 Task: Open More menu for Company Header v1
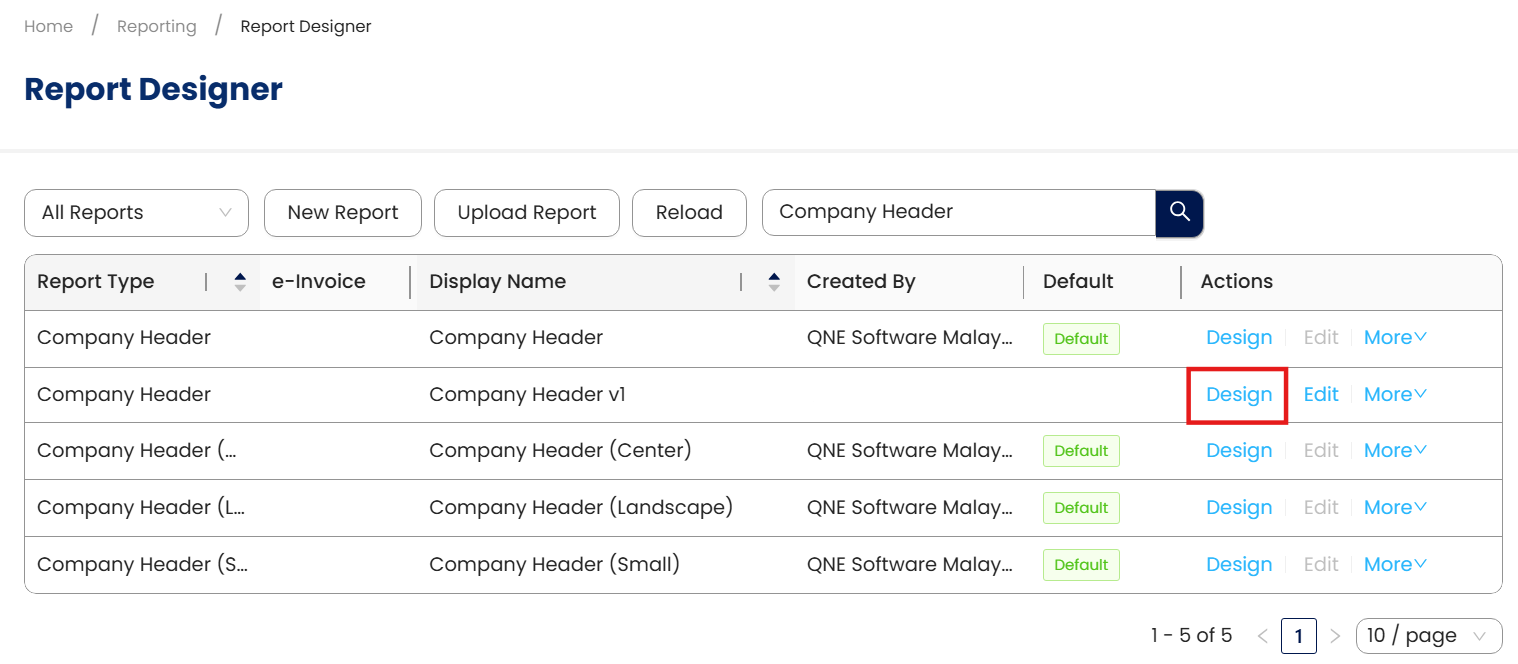click(x=1395, y=395)
